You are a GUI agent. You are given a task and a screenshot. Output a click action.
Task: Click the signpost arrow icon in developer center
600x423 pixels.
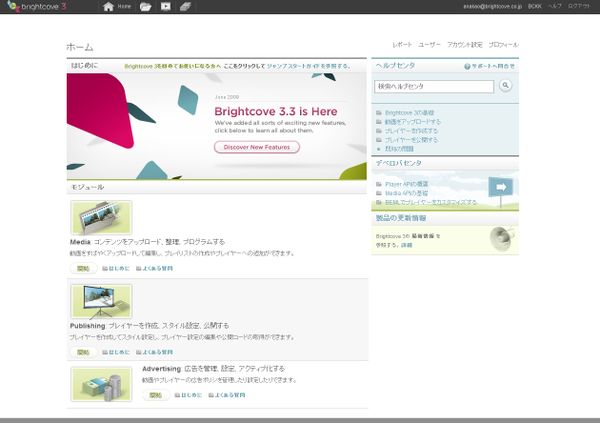[x=501, y=187]
